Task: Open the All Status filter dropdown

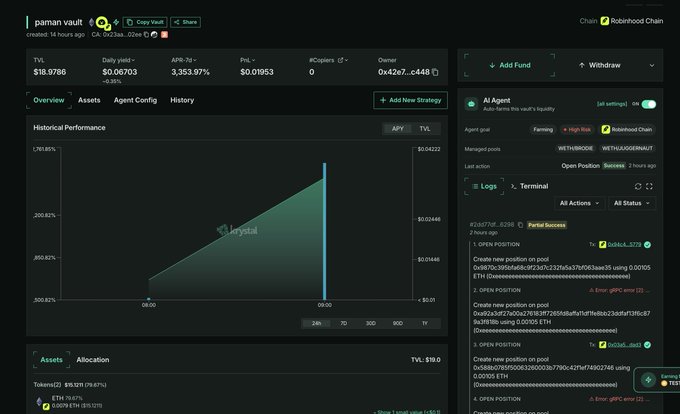Action: [632, 203]
